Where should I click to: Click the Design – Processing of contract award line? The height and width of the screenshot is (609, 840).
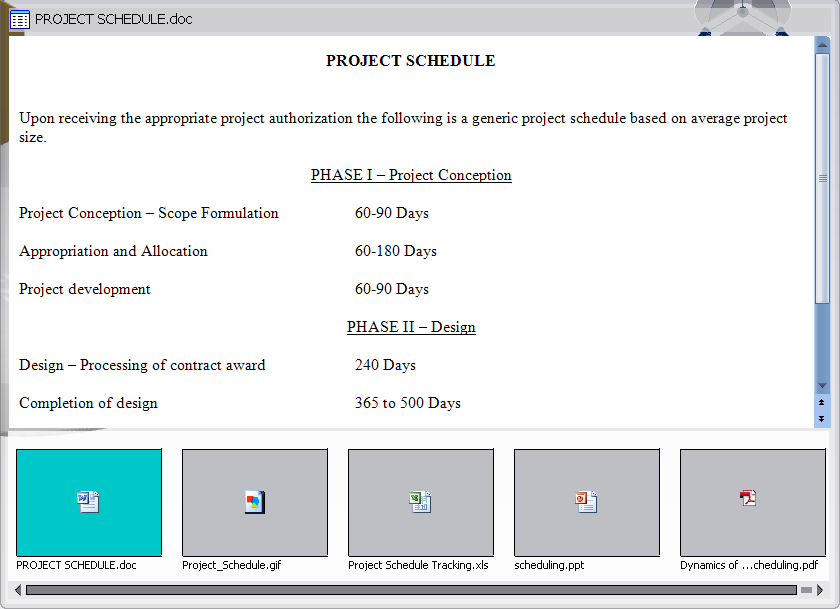[x=142, y=365]
